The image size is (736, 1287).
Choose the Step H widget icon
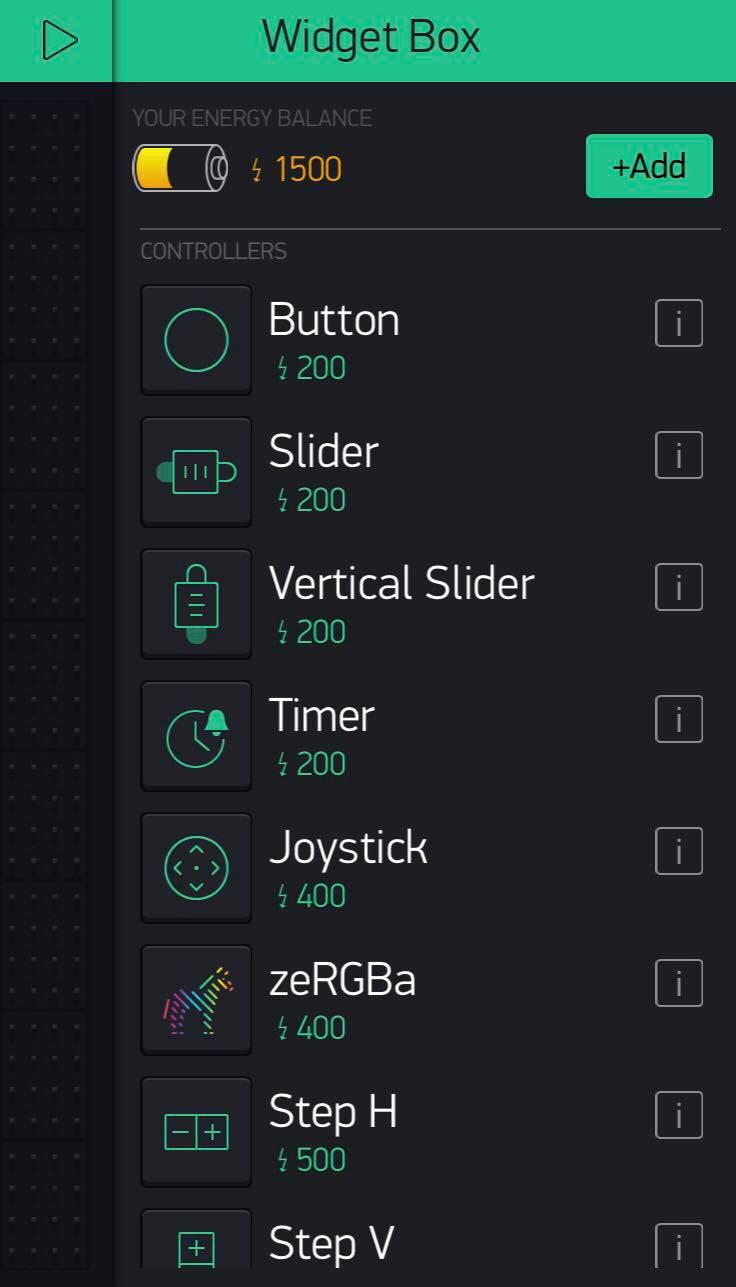click(x=196, y=1132)
